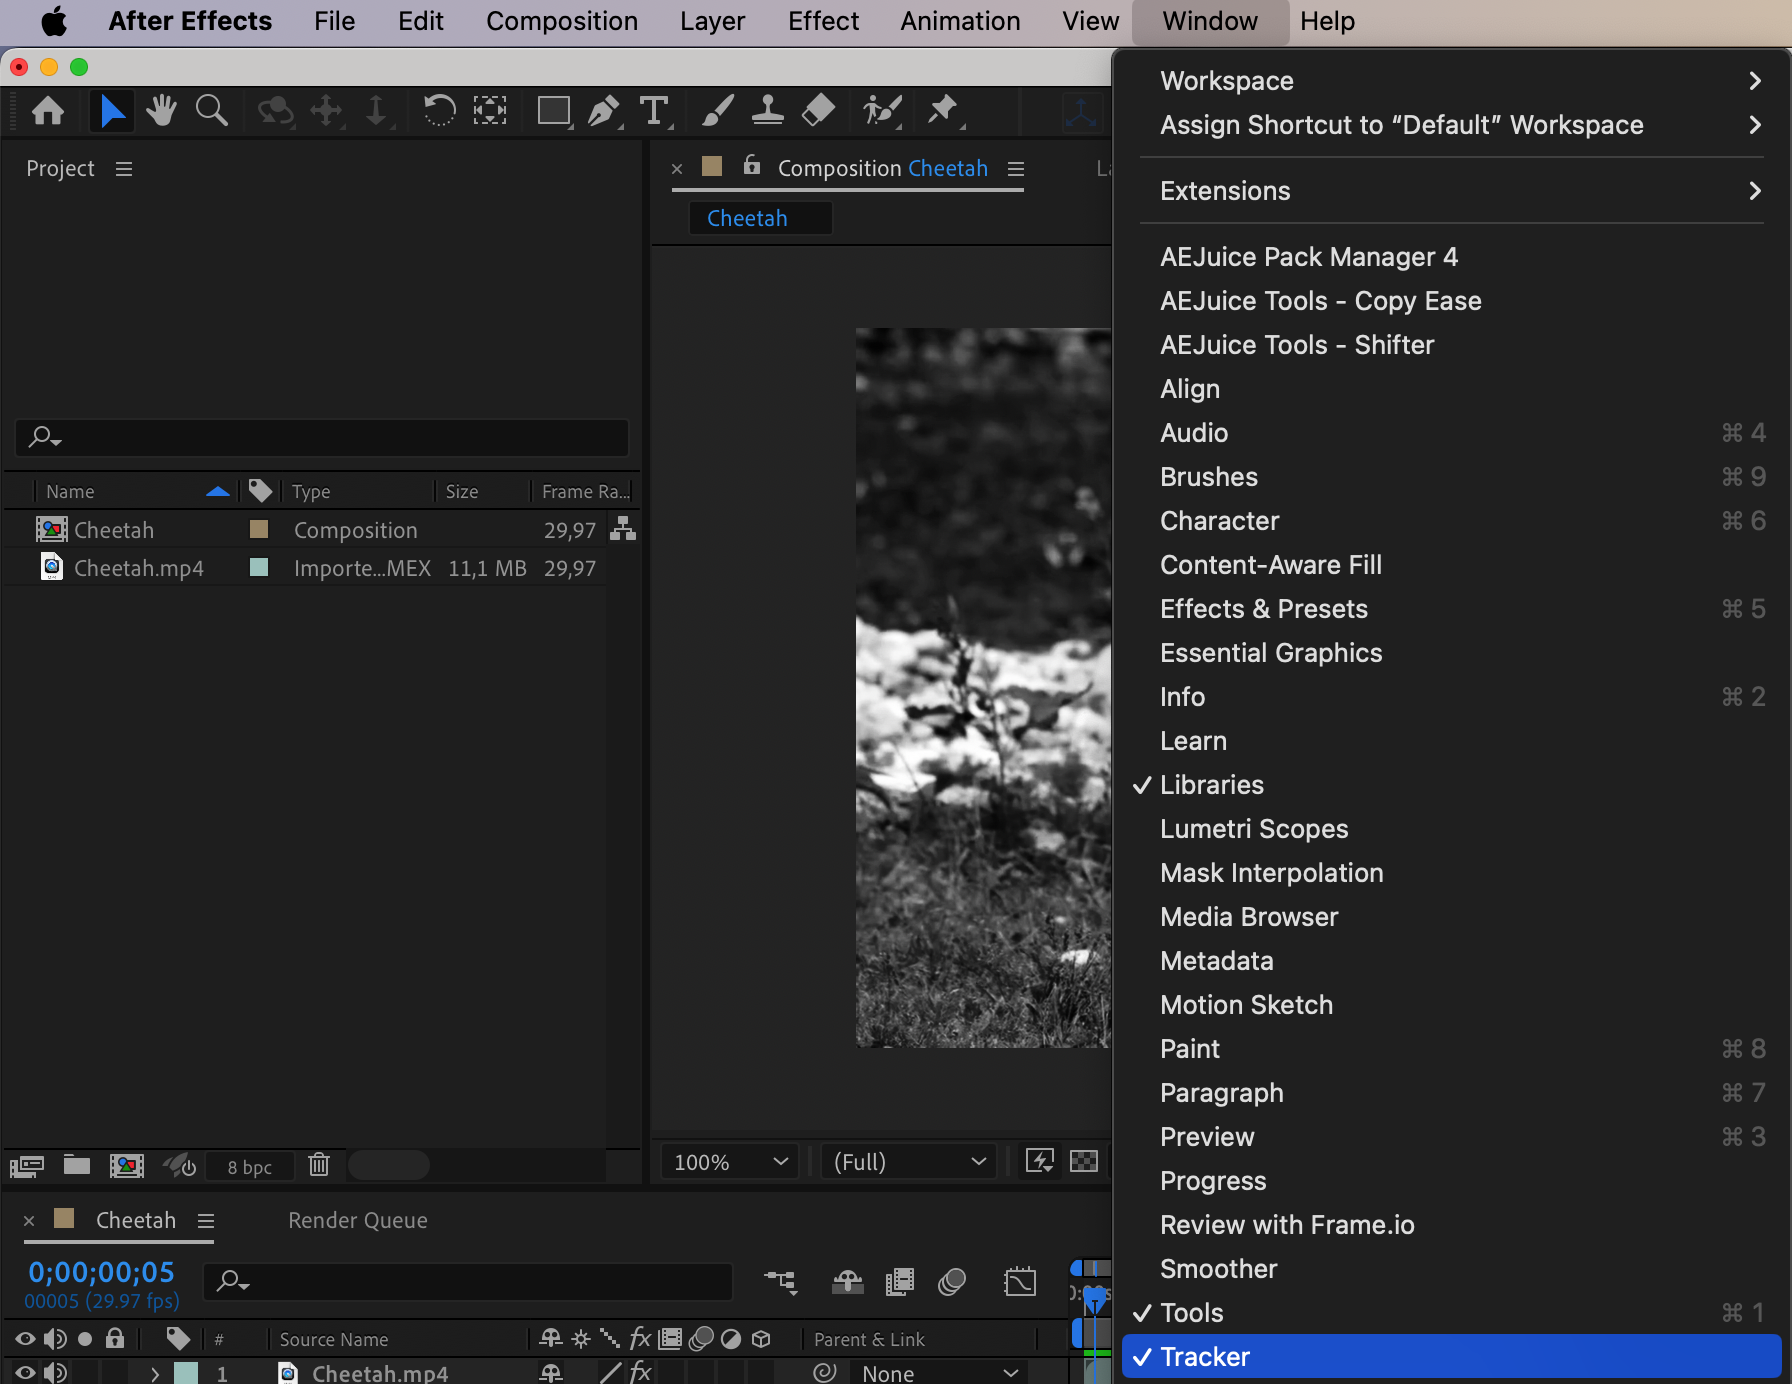Toggle video visibility for Cheetah.mp4 layer
The height and width of the screenshot is (1384, 1792).
click(25, 1373)
